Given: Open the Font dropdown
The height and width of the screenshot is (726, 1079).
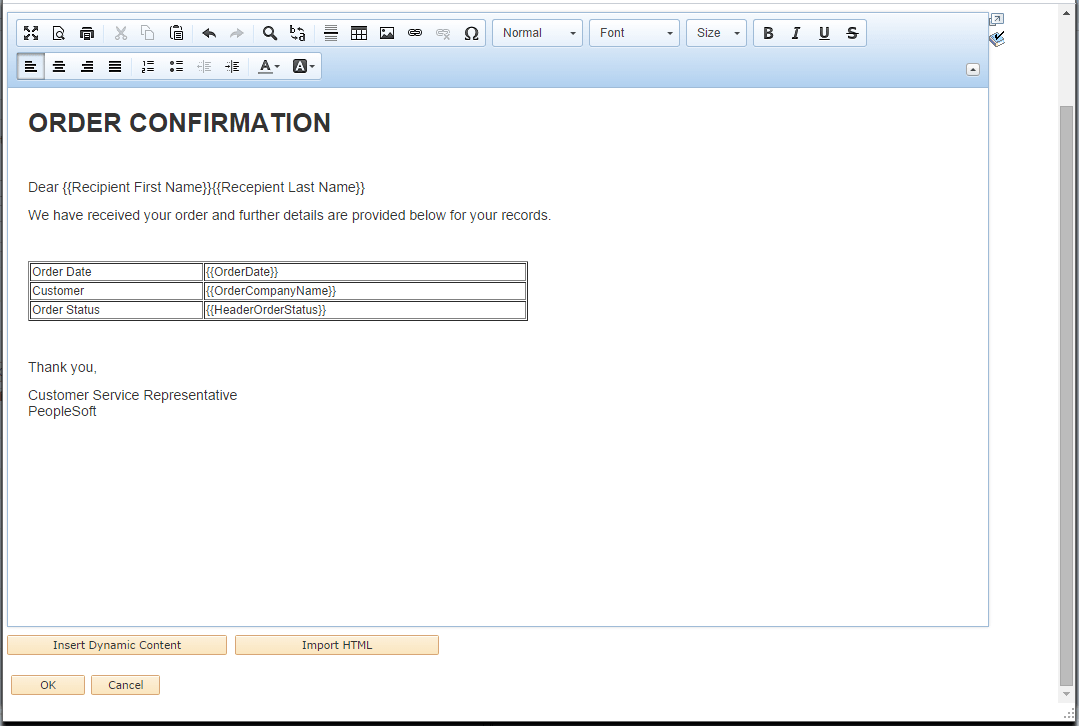Looking at the screenshot, I should click(634, 32).
